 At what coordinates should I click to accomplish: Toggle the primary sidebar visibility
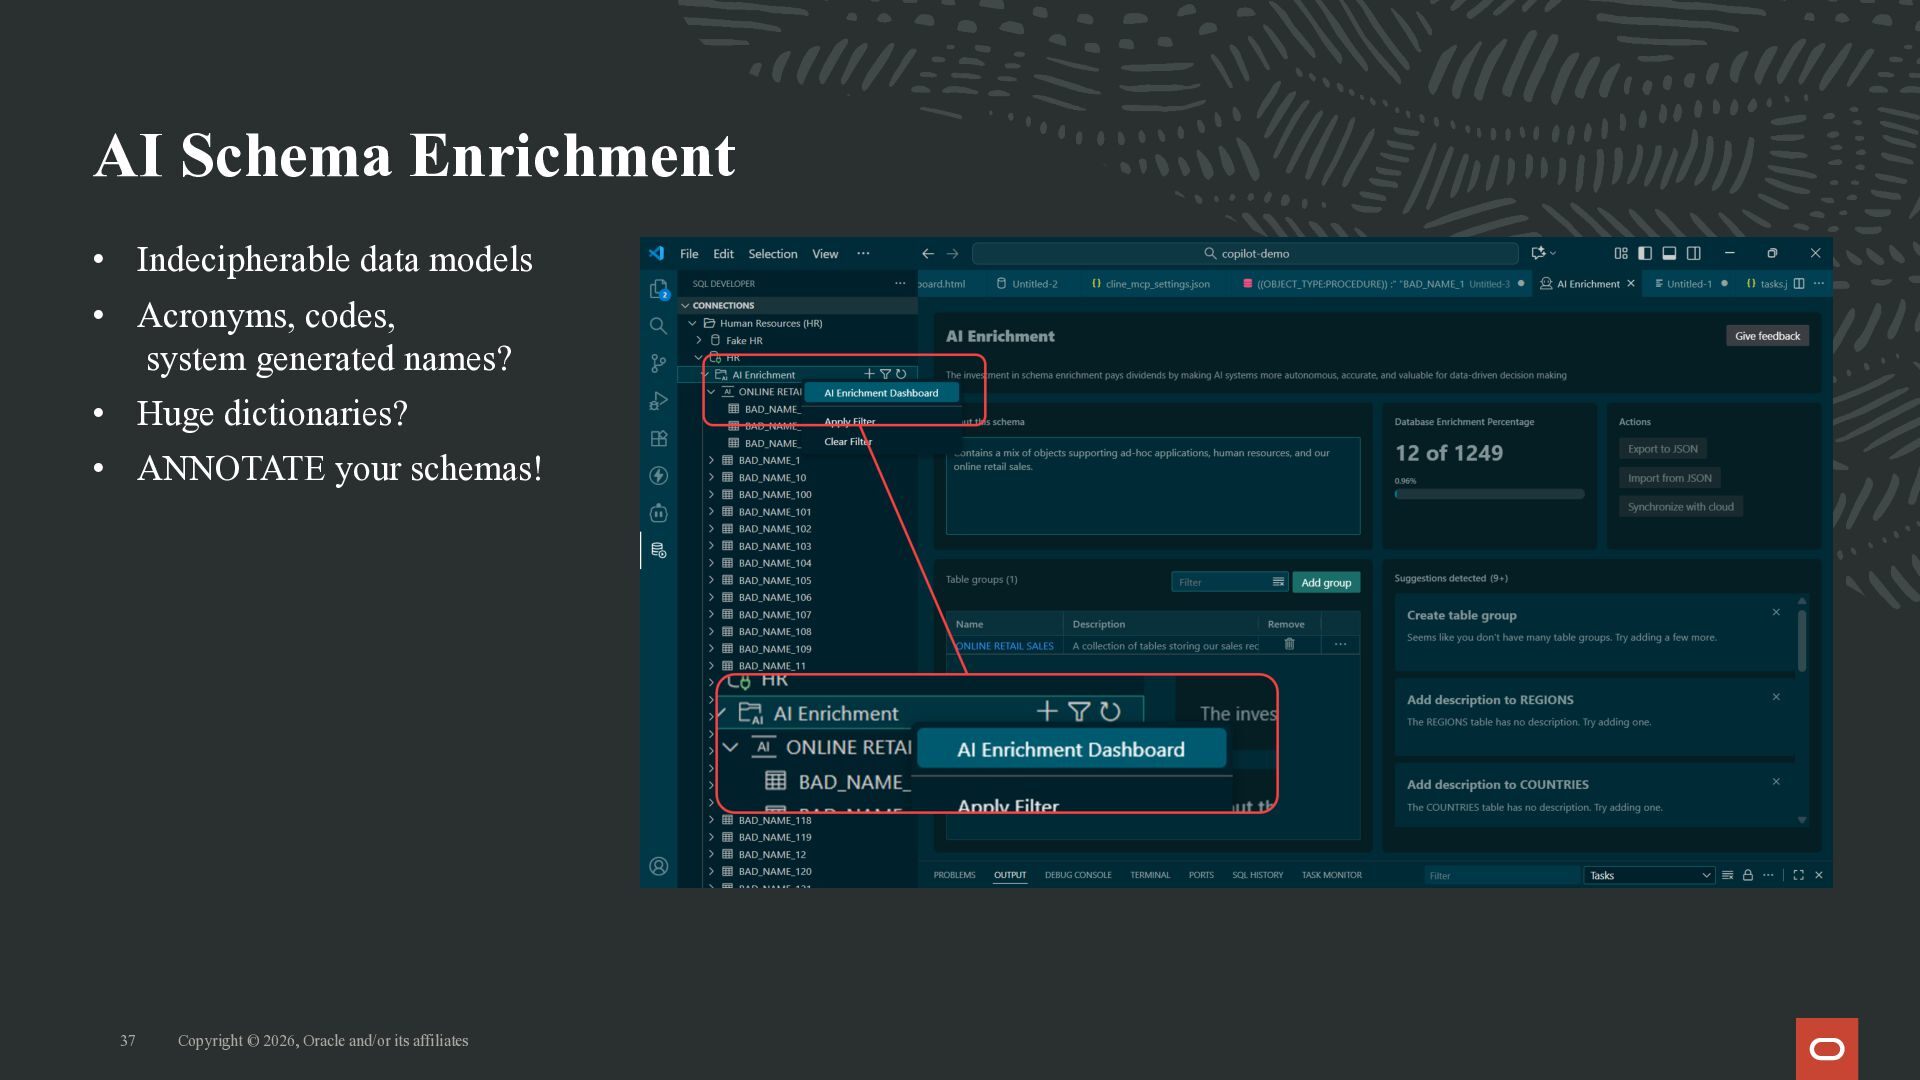point(1645,253)
